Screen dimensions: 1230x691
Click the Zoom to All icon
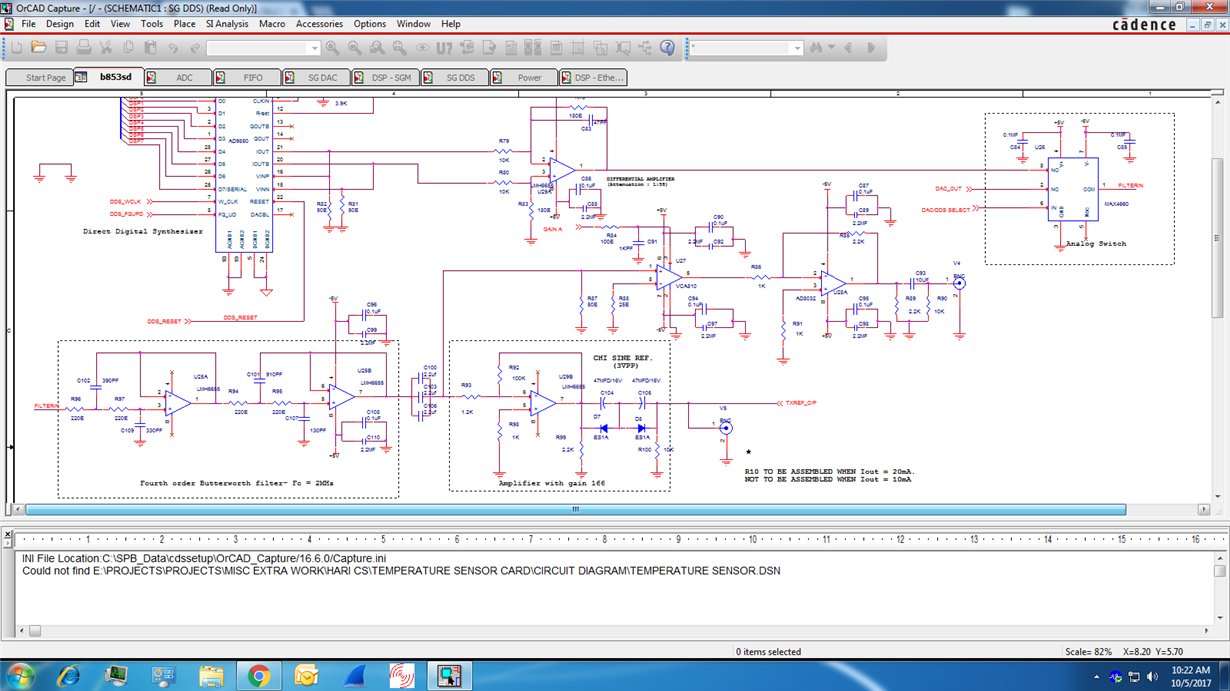[x=399, y=47]
